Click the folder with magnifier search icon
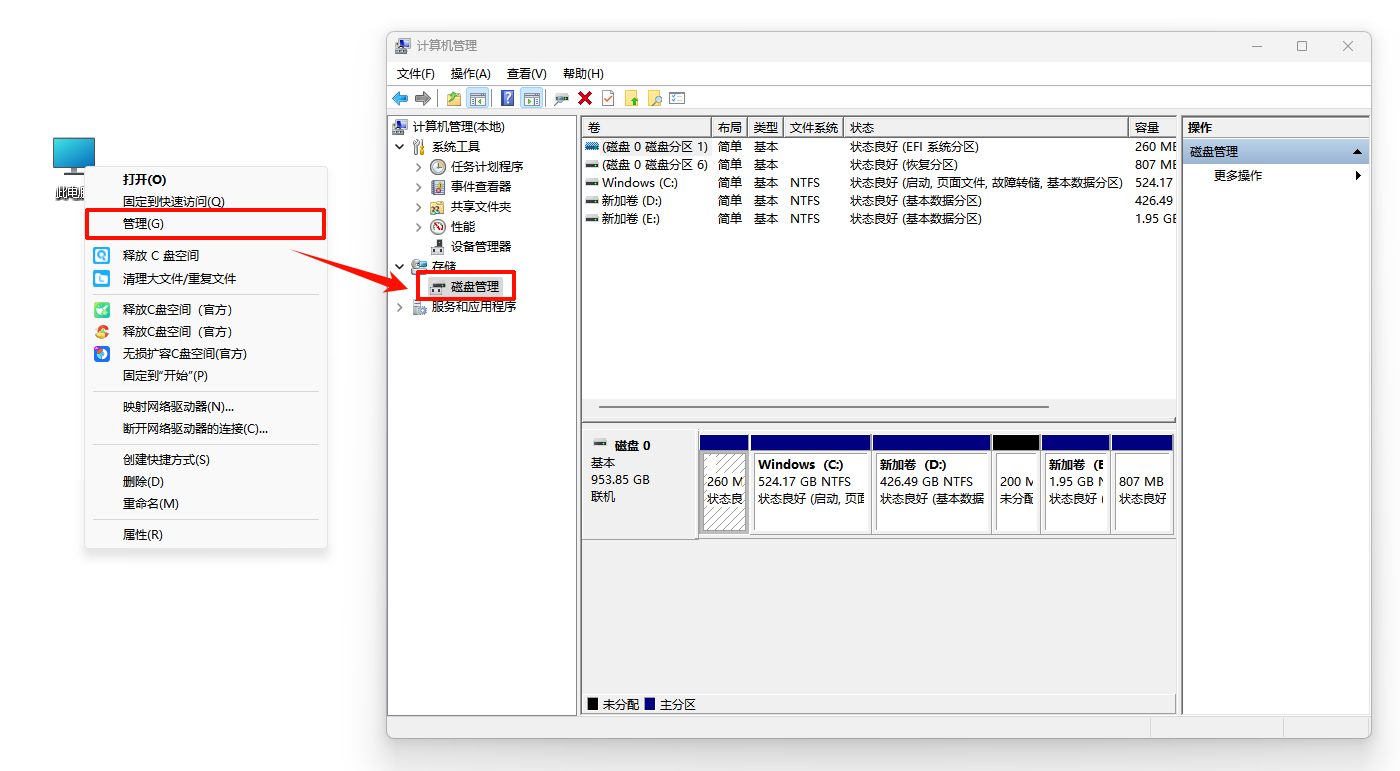This screenshot has height=771, width=1400. pyautogui.click(x=655, y=98)
